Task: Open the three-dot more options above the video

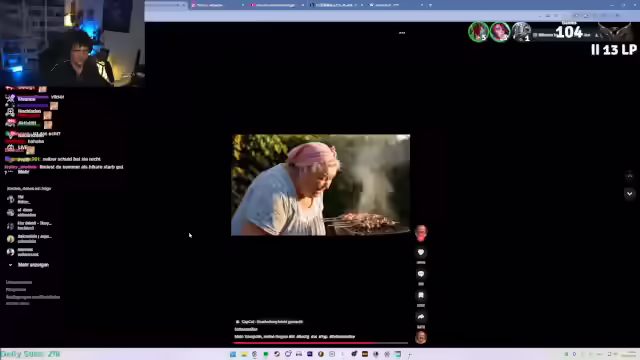Action: click(x=402, y=33)
